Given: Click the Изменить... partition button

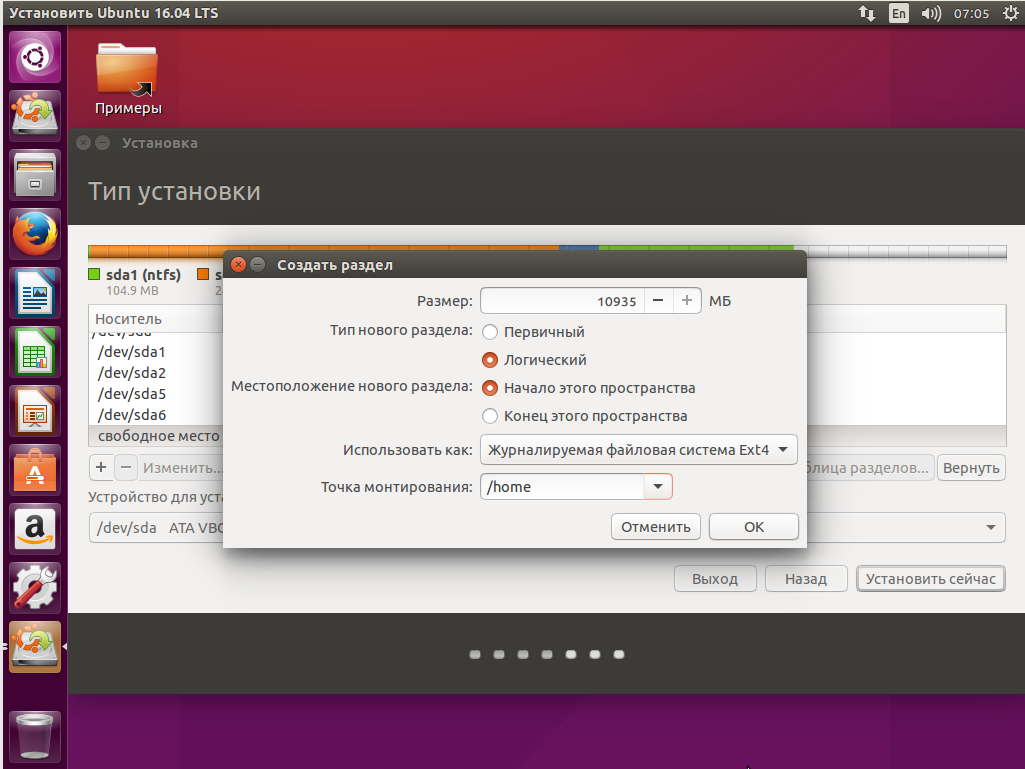Looking at the screenshot, I should pyautogui.click(x=182, y=468).
